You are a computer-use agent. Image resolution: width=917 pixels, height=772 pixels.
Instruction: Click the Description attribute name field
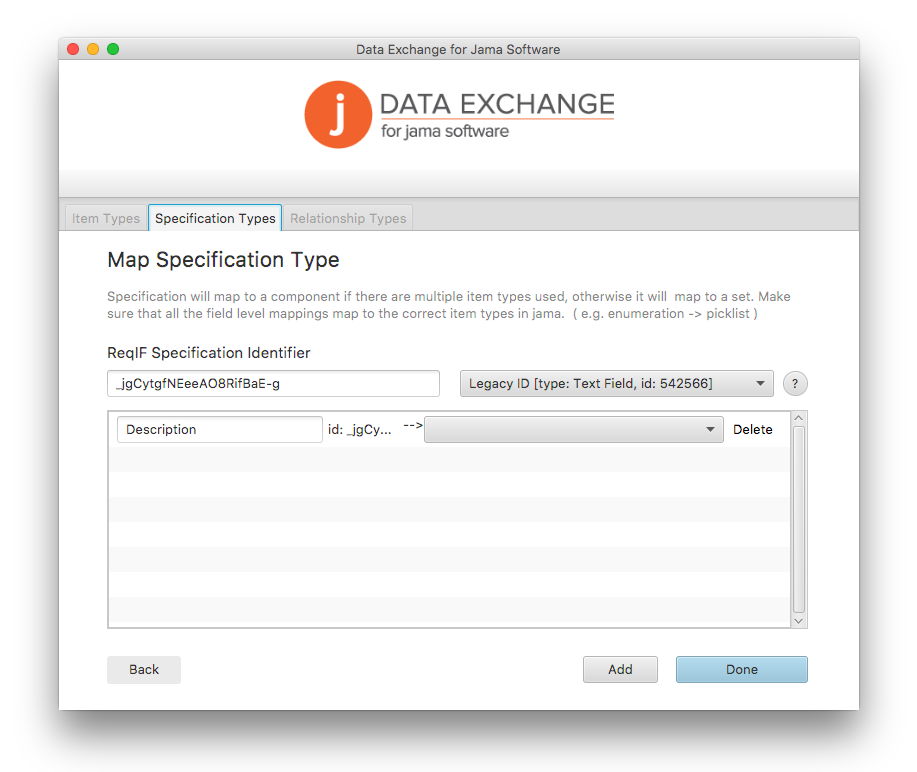[x=219, y=429]
